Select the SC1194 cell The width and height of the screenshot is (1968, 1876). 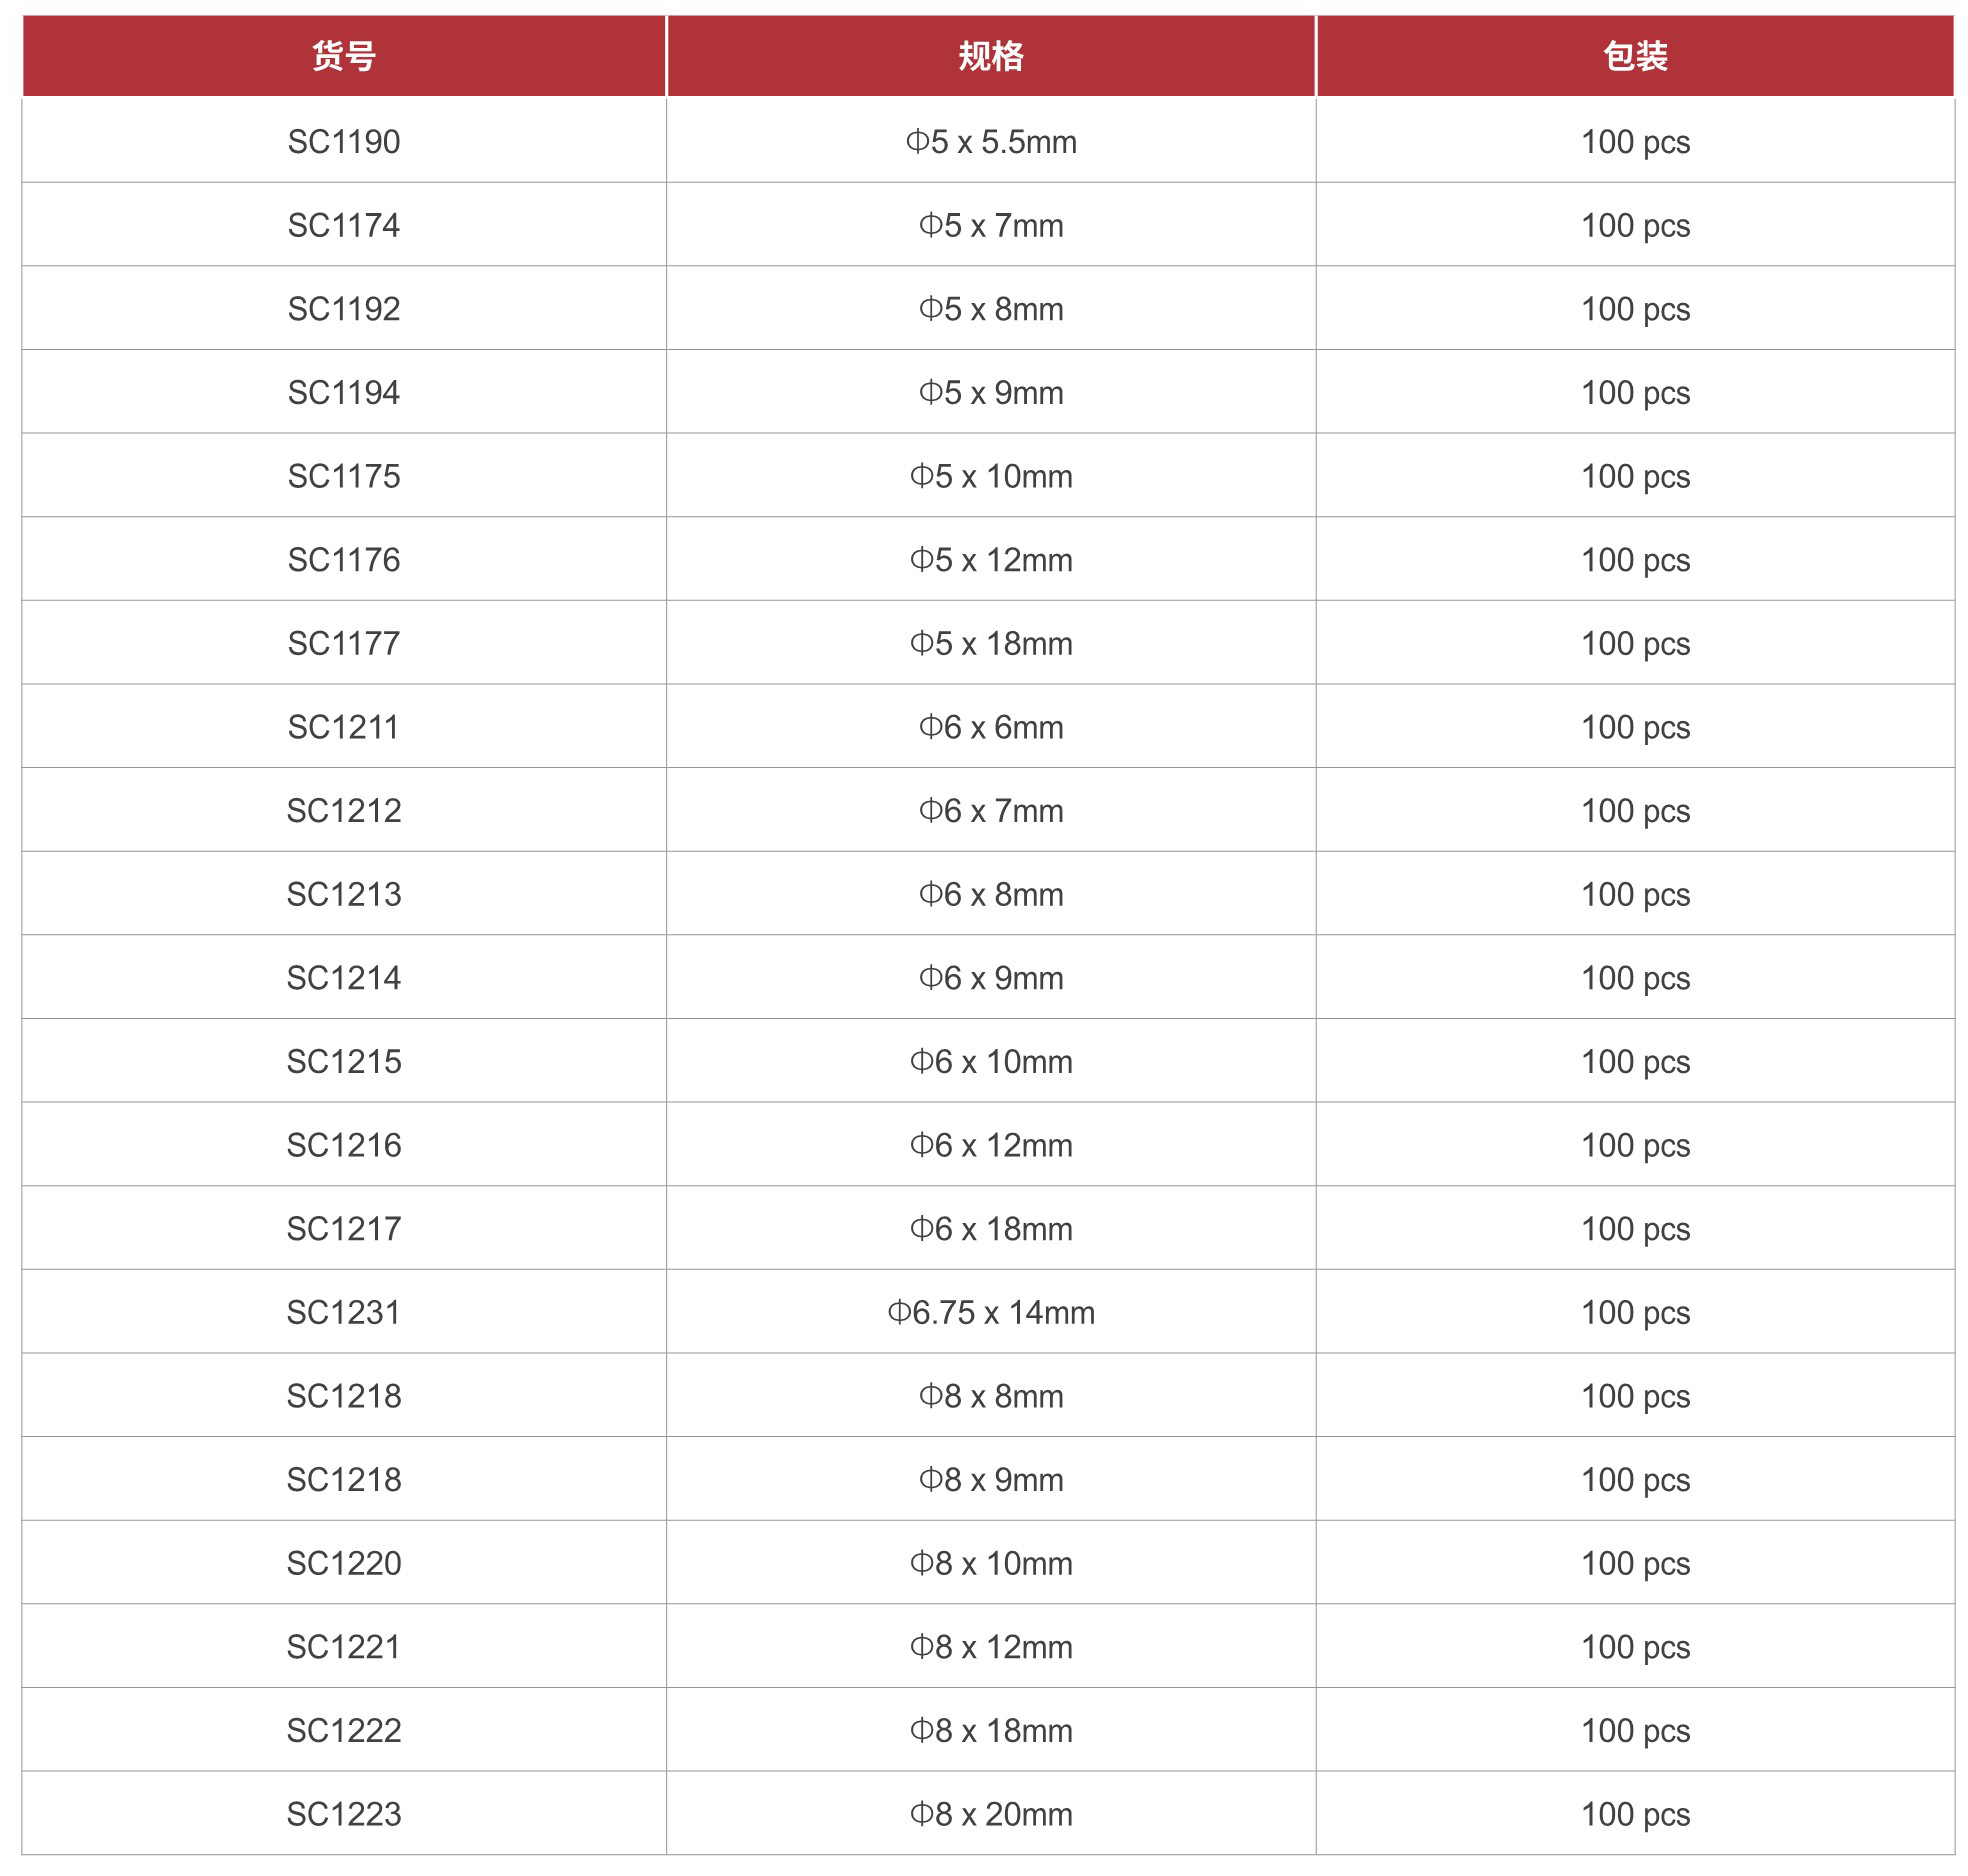pos(343,393)
